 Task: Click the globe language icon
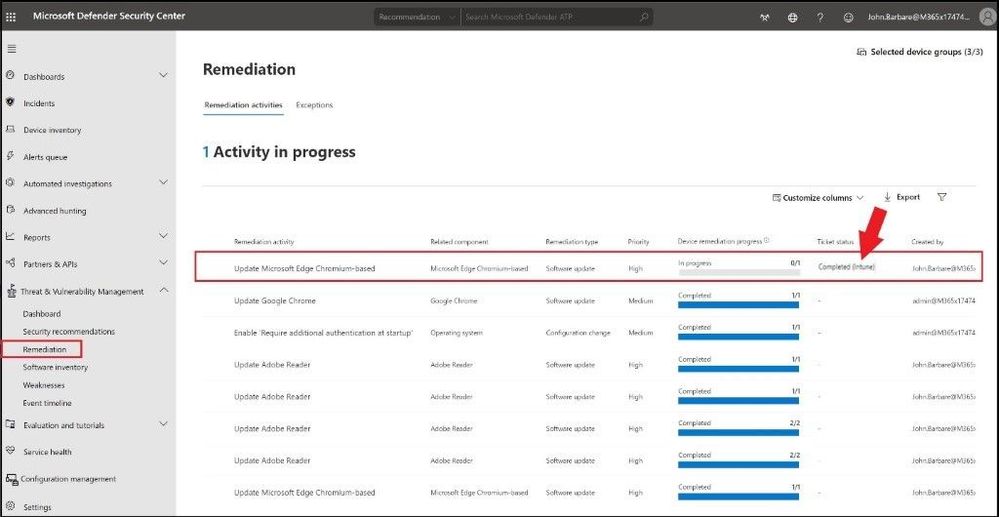793,18
